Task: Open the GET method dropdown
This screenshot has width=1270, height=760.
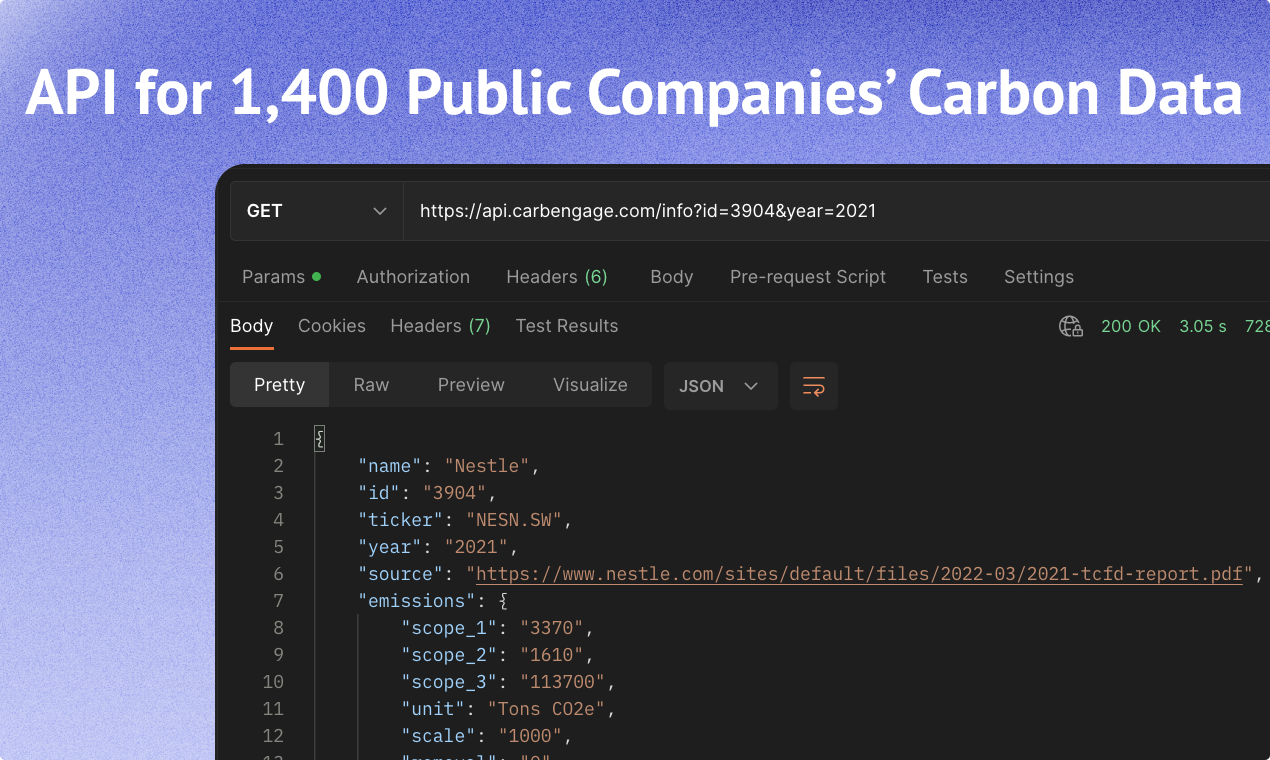Action: (317, 211)
